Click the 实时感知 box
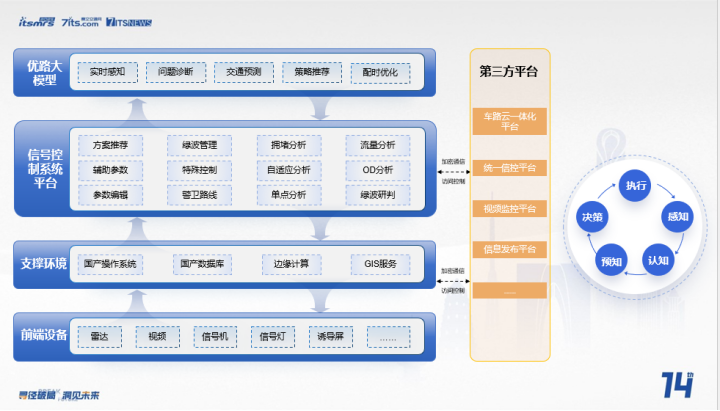Viewport: 720px width, 411px height. pos(107,72)
